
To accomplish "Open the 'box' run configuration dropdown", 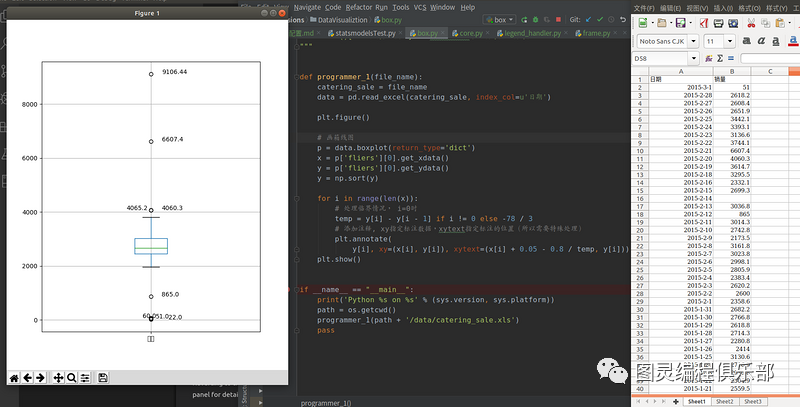I will pos(500,20).
